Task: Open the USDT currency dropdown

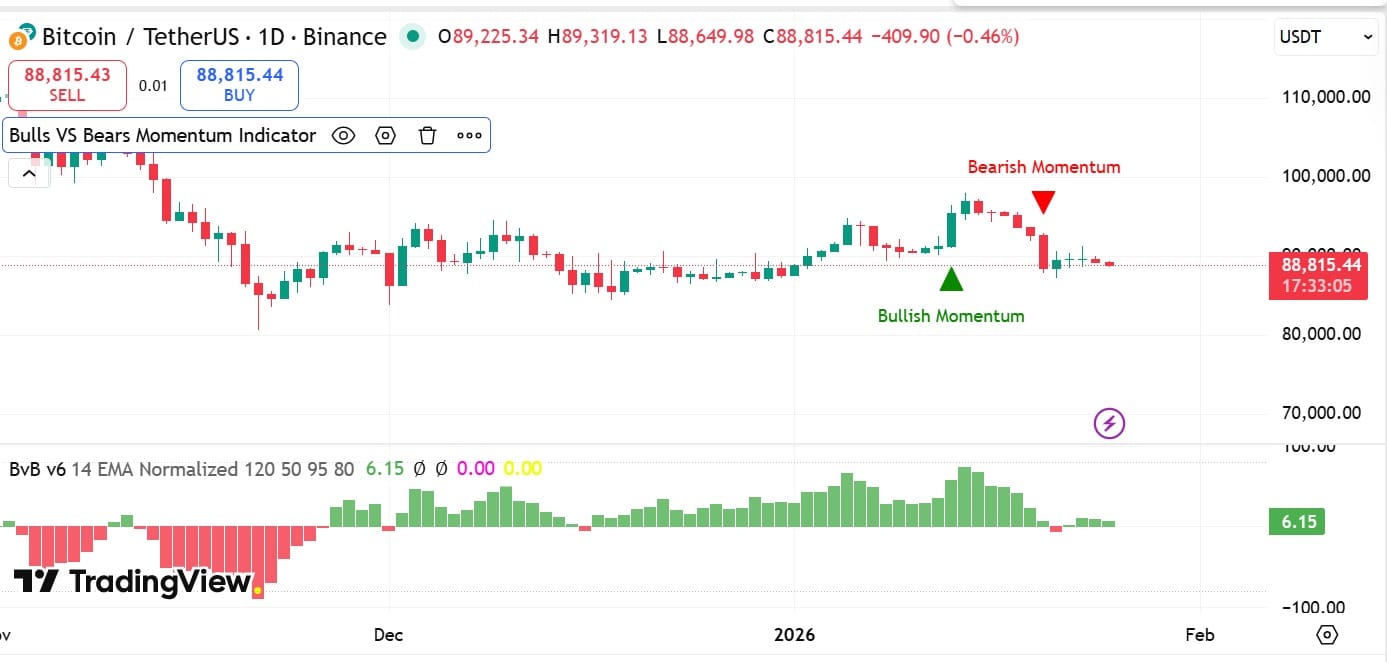Action: [x=1325, y=37]
